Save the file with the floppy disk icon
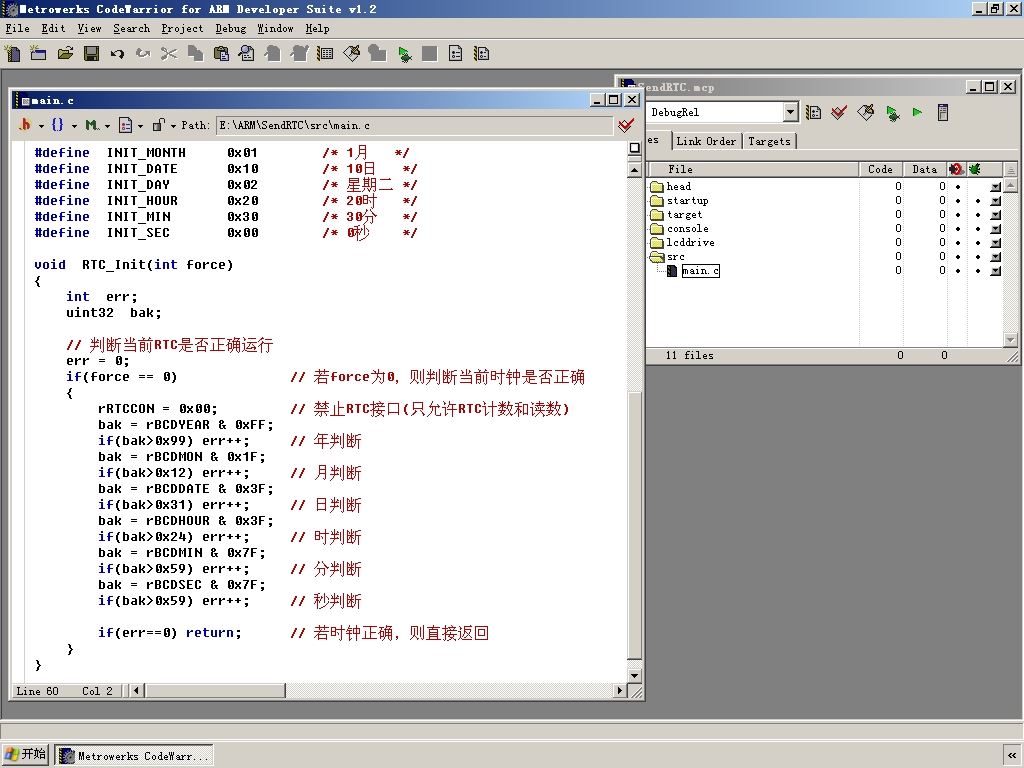This screenshot has width=1024, height=768. click(x=91, y=54)
